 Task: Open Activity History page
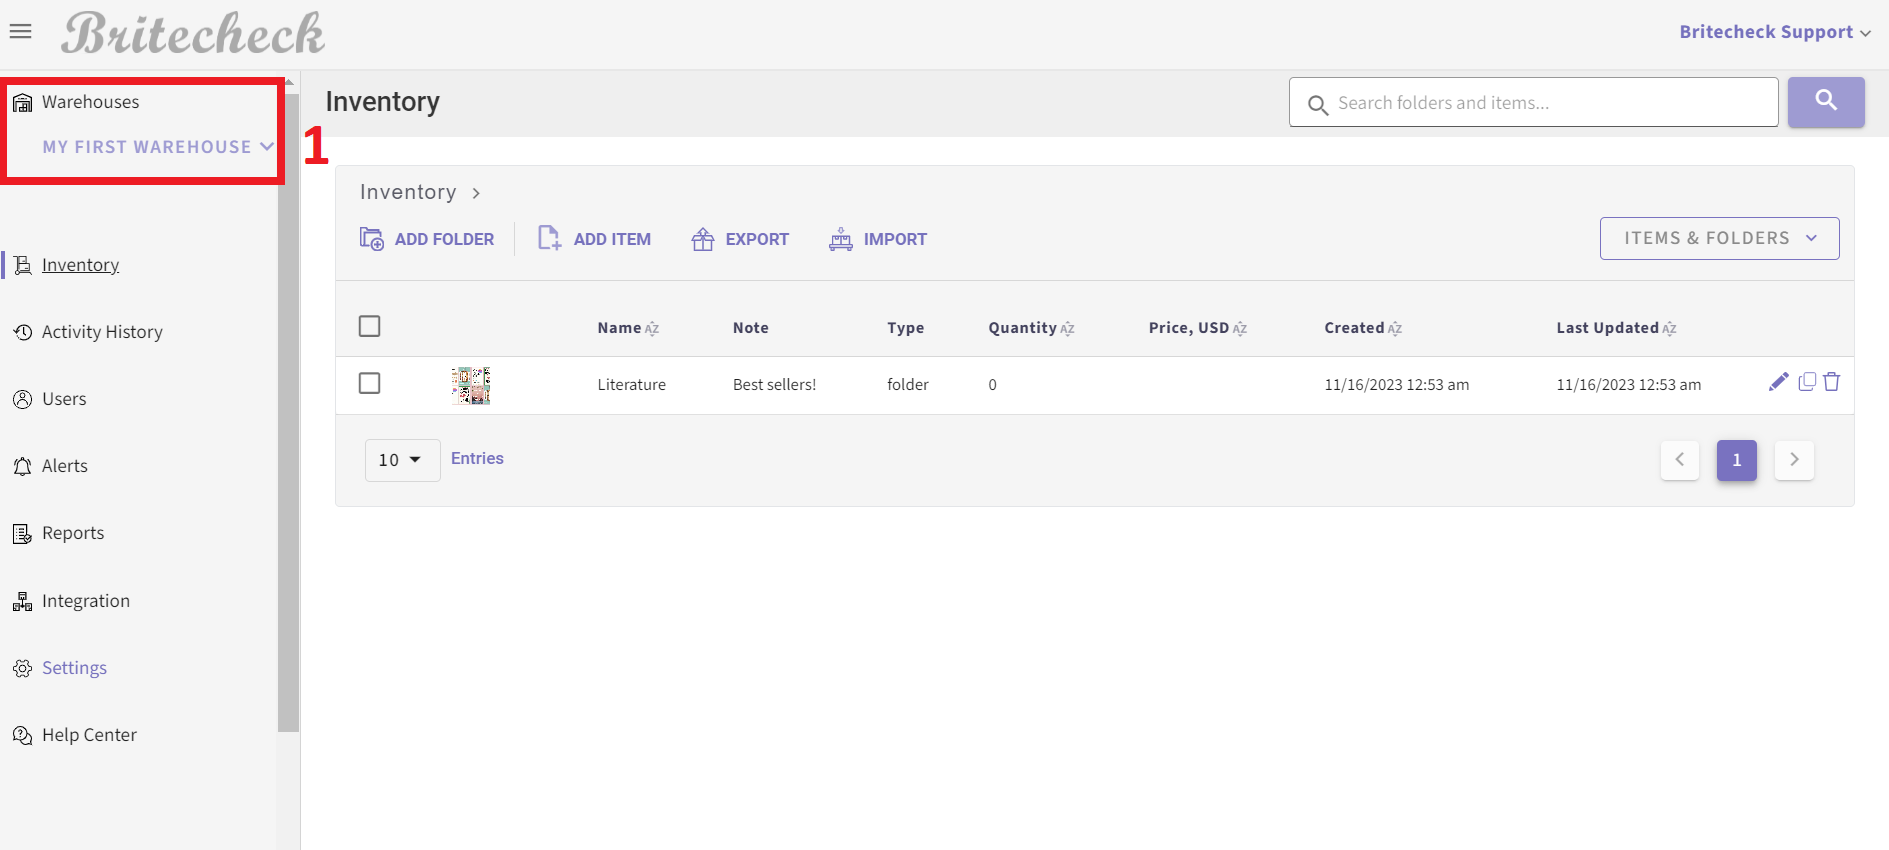(x=102, y=332)
